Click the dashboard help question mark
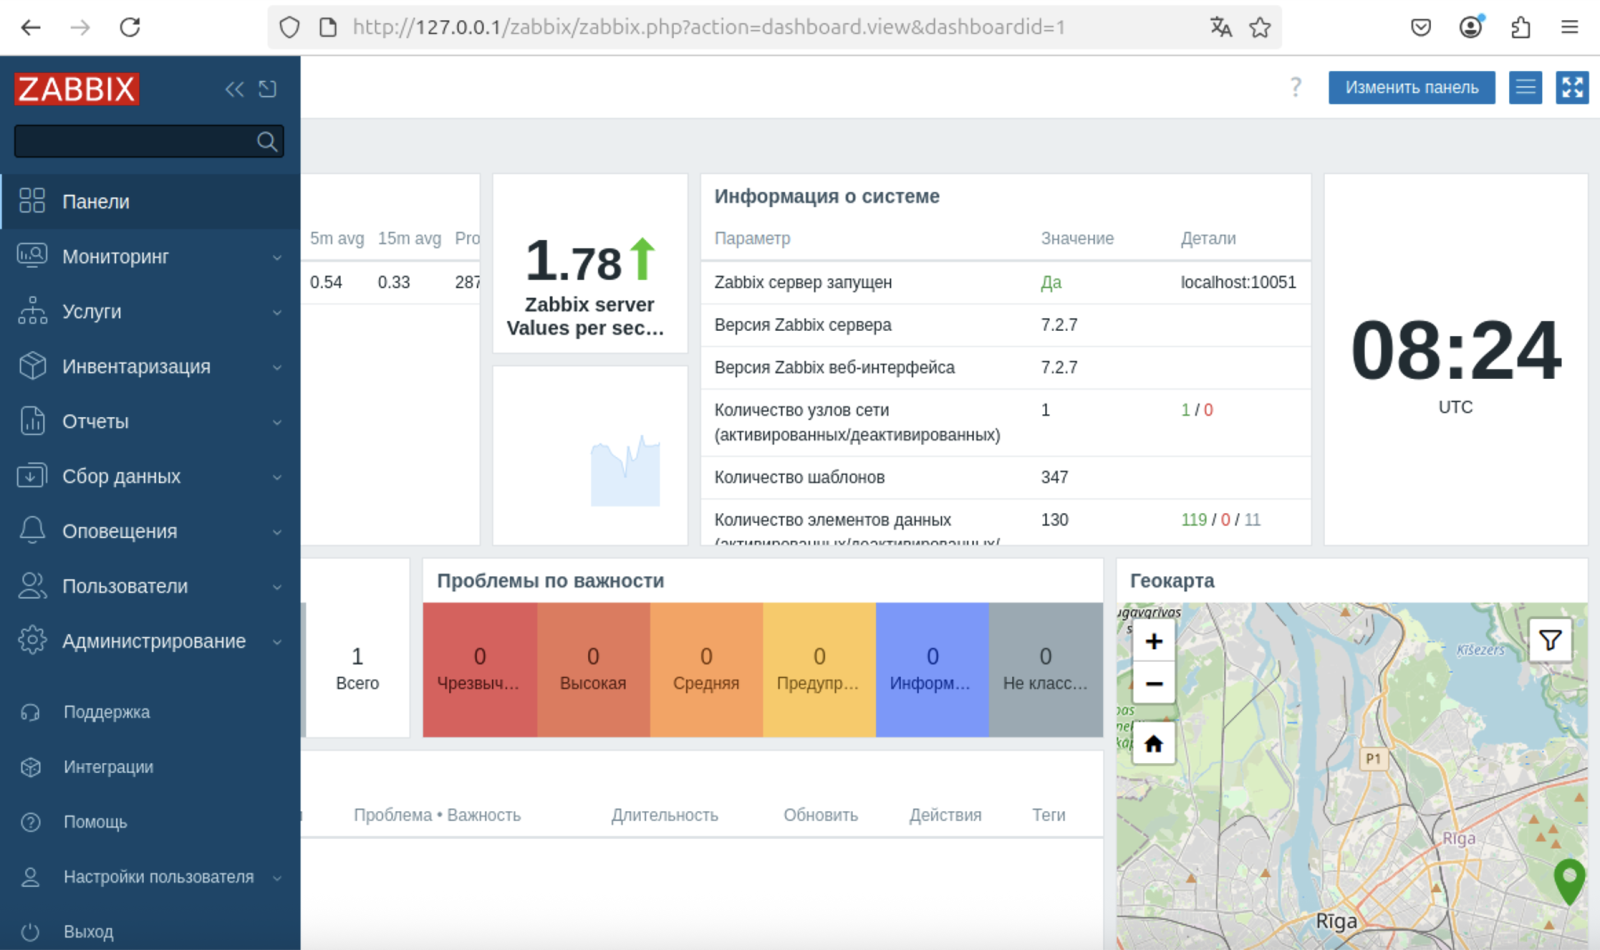Image resolution: width=1600 pixels, height=950 pixels. tap(1296, 87)
